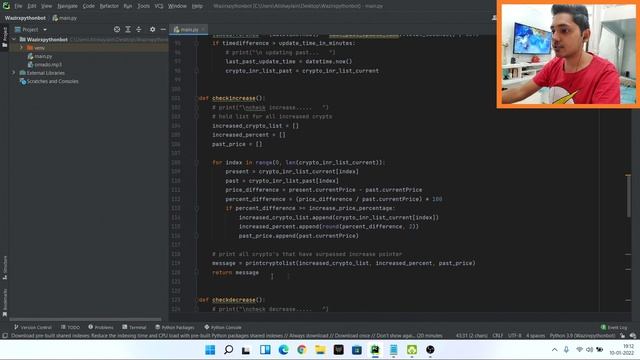Click the IDE status face icon
The image size is (640, 360).
(x=633, y=336)
